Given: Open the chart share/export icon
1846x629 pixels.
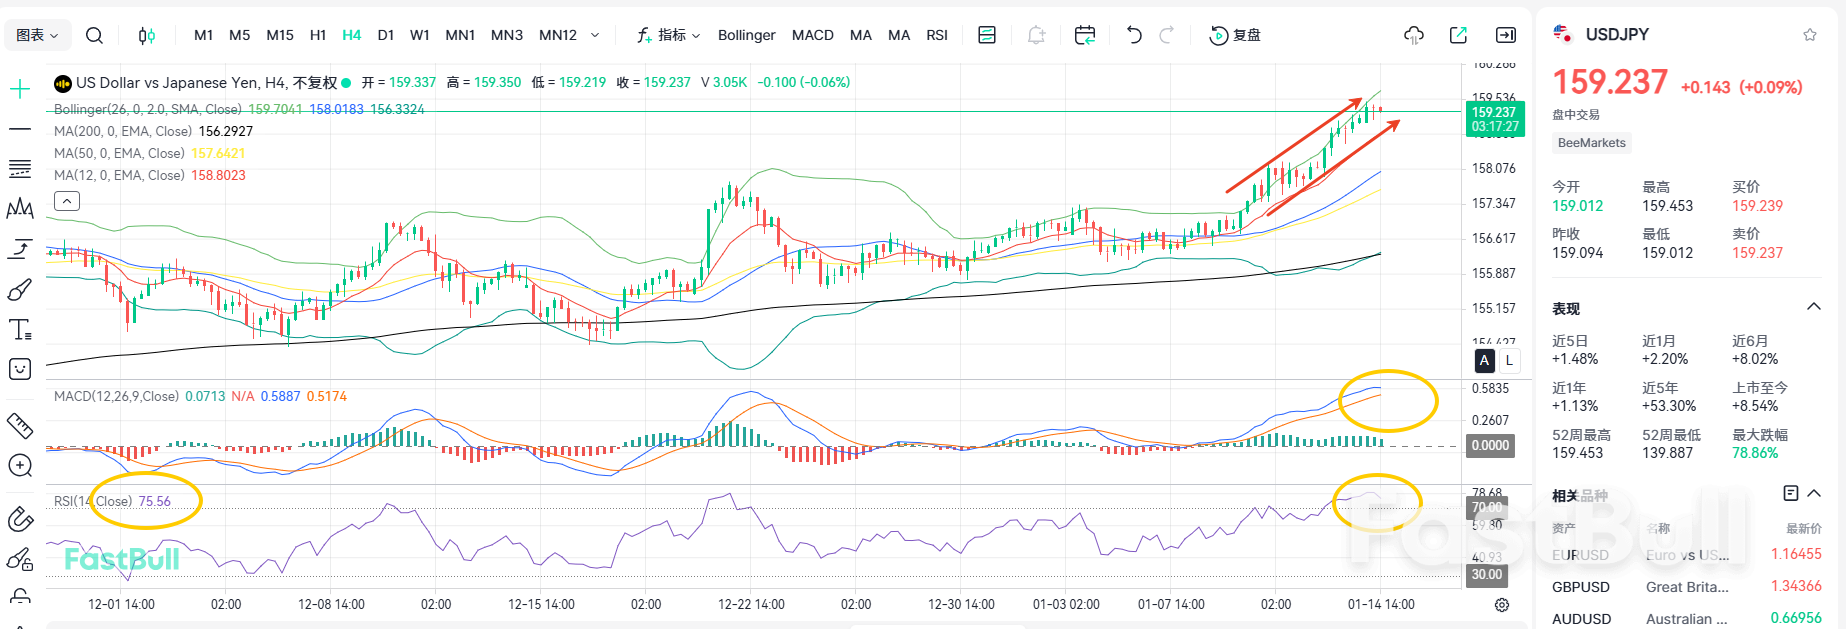Looking at the screenshot, I should (1458, 35).
